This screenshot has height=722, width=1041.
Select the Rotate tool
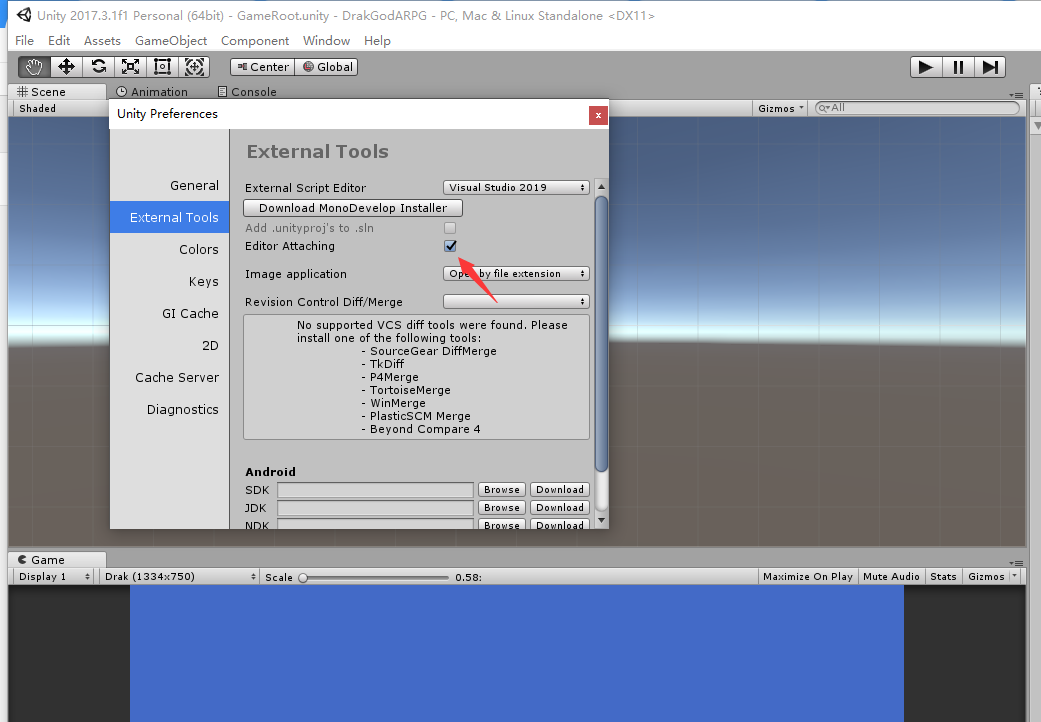coord(97,66)
